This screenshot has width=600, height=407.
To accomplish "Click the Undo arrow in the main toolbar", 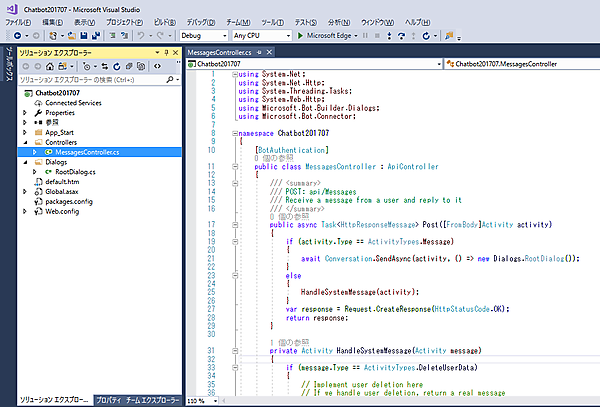I will point(140,35).
